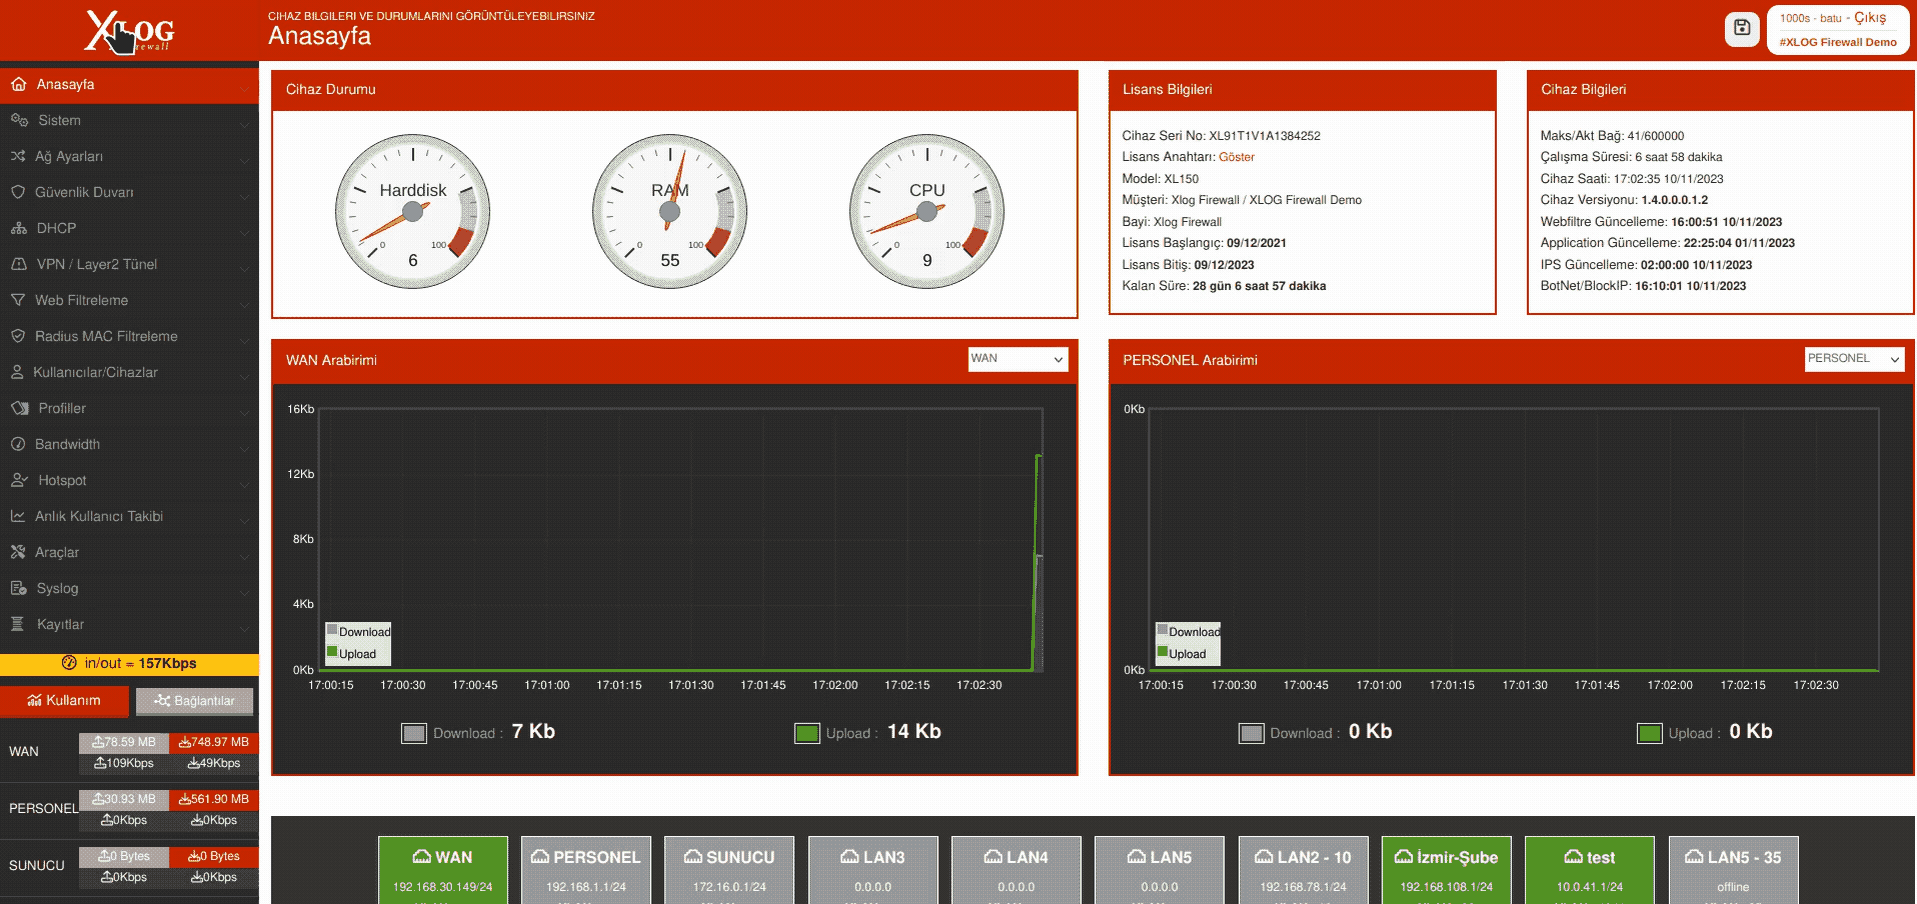The height and width of the screenshot is (904, 1917).
Task: Open the PERSONEL interface dropdown
Action: (1854, 359)
